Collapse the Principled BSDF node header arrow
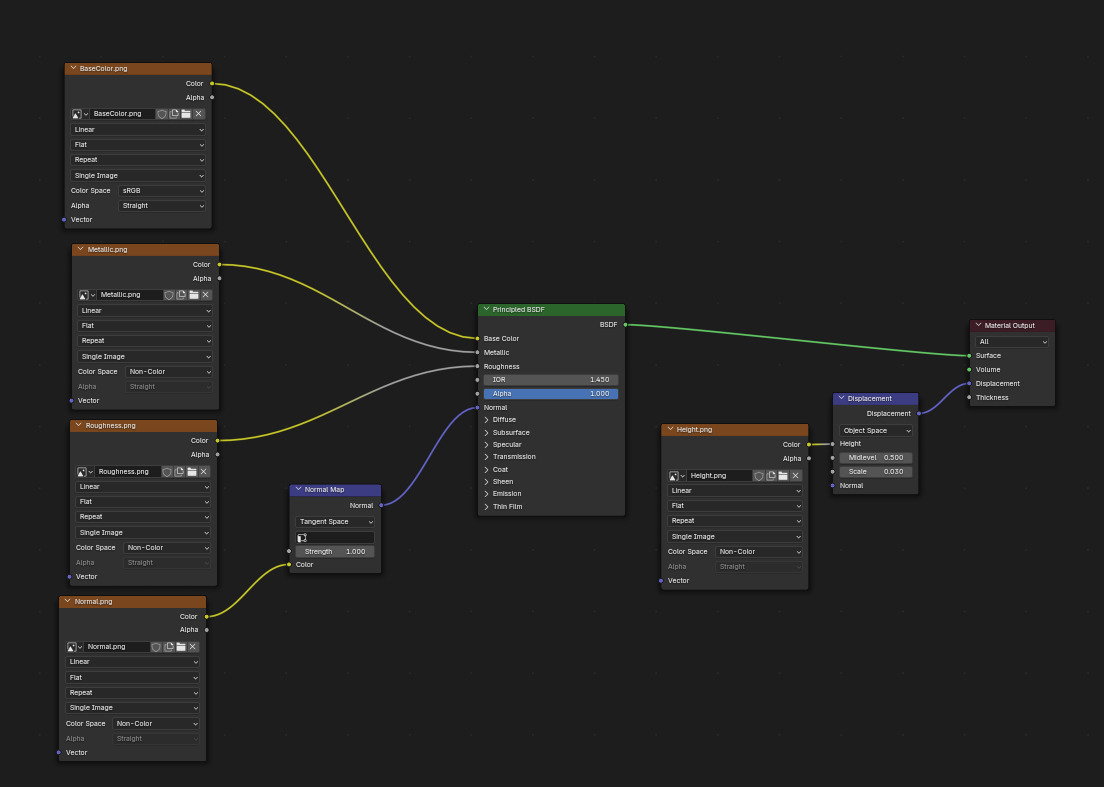The image size is (1104, 787). point(486,309)
